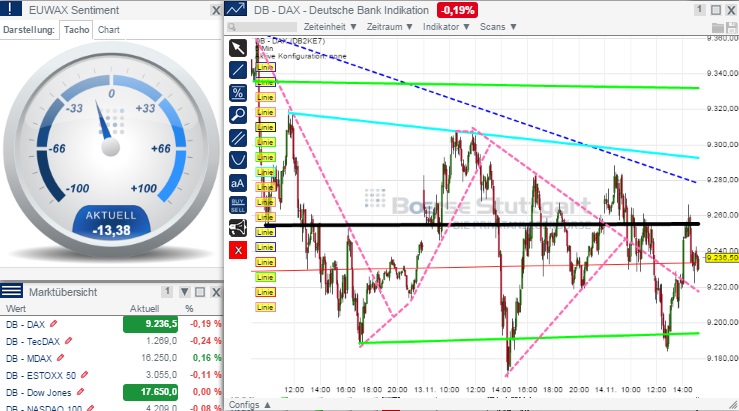Screen dimensions: 739x411
Task: Click the 0,16 % MDAX change value
Action: pyautogui.click(x=207, y=358)
